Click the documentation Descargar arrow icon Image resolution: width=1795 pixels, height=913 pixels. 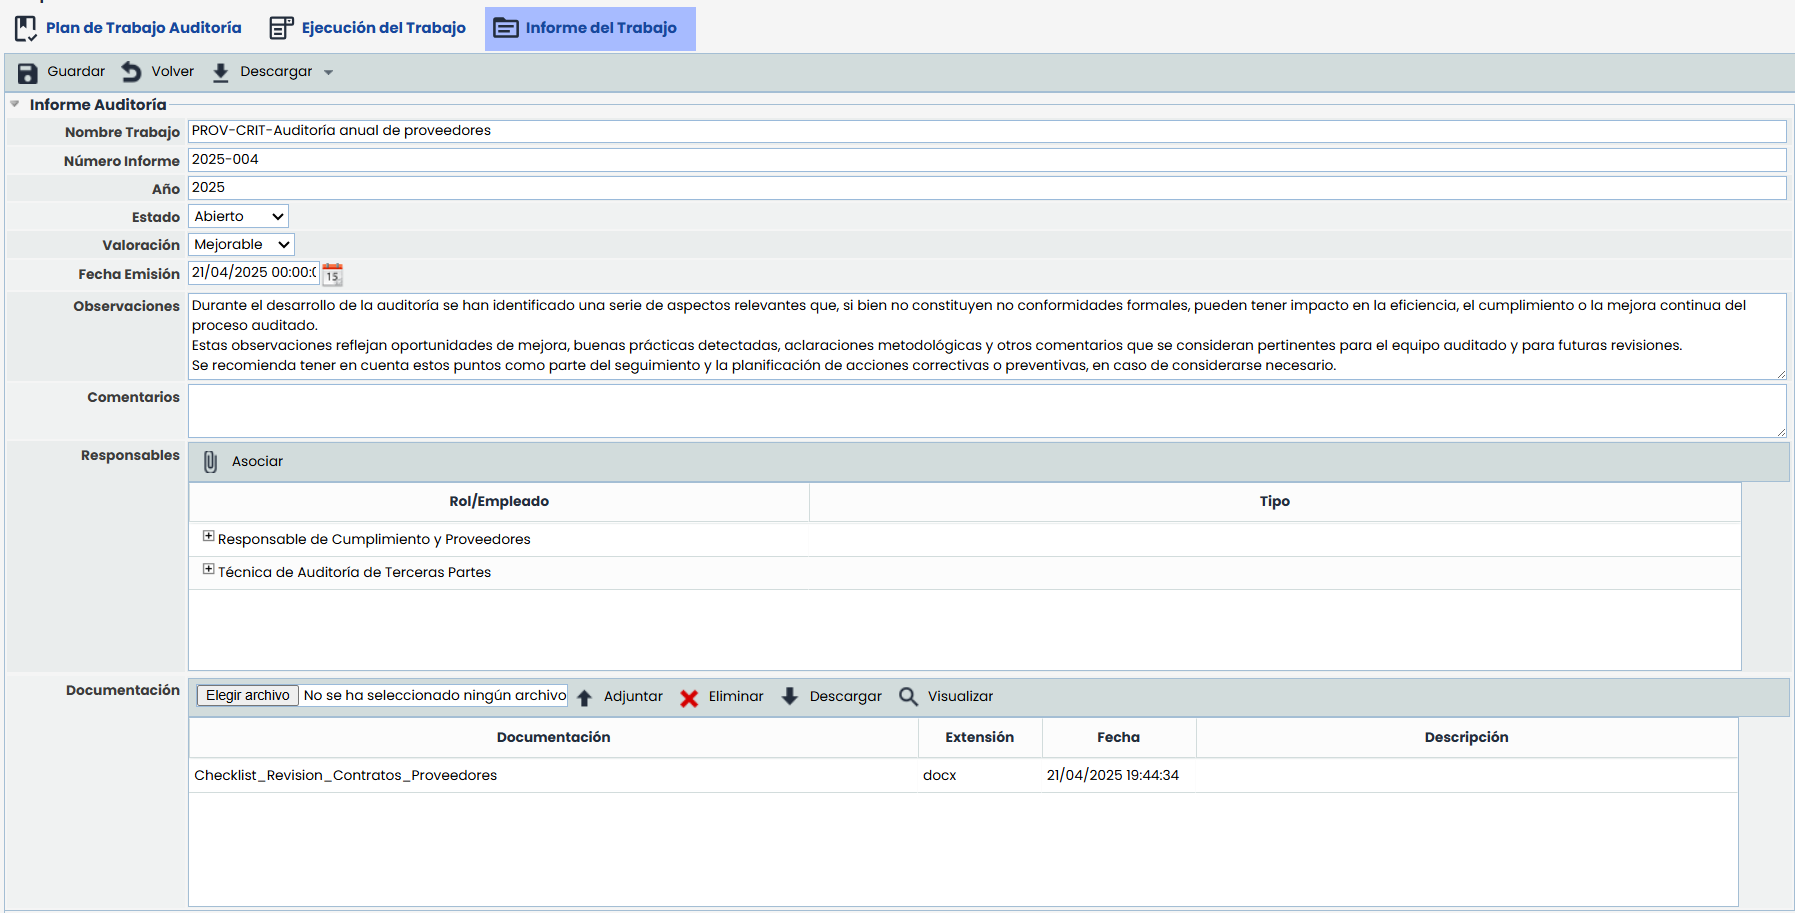790,697
